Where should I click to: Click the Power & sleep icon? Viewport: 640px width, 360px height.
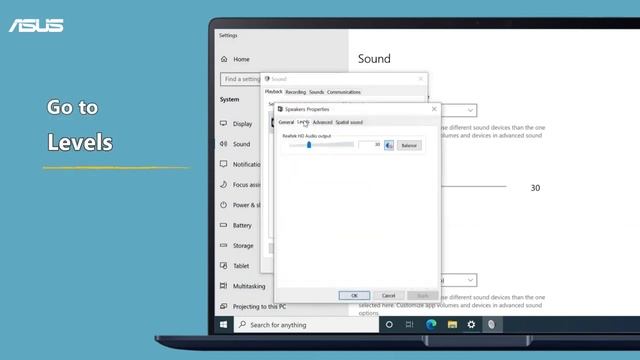[223, 205]
